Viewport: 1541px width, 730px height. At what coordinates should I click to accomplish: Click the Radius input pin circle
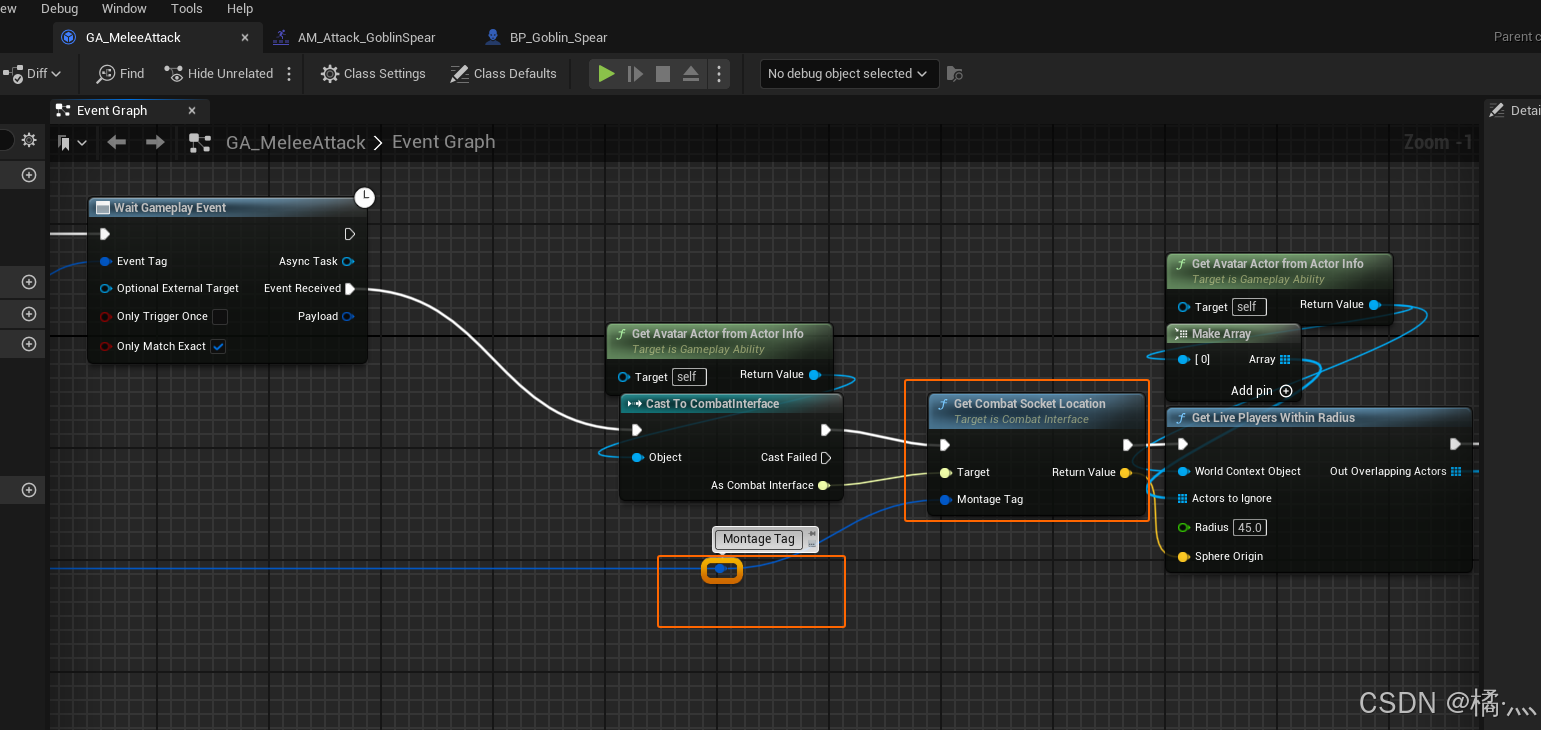1184,528
